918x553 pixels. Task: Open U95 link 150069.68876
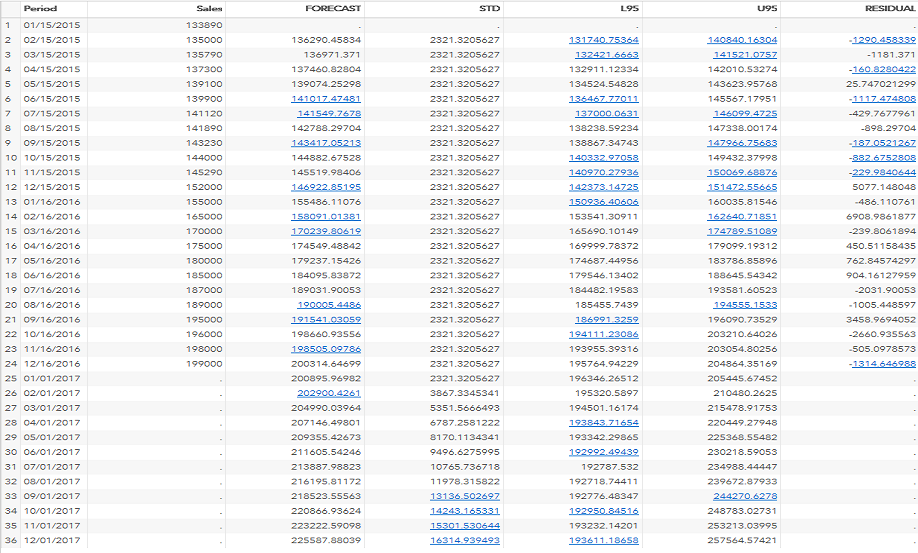coord(742,172)
